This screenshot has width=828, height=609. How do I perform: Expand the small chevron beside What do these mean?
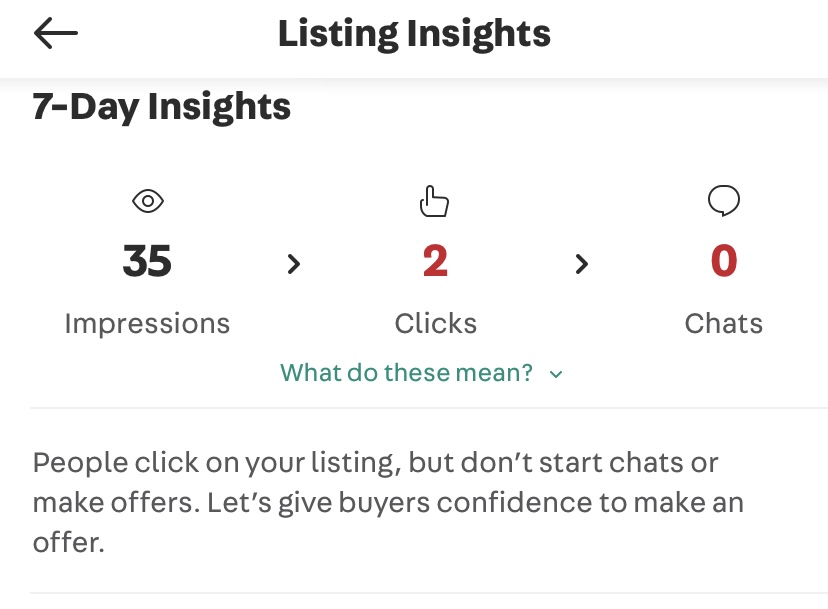556,374
